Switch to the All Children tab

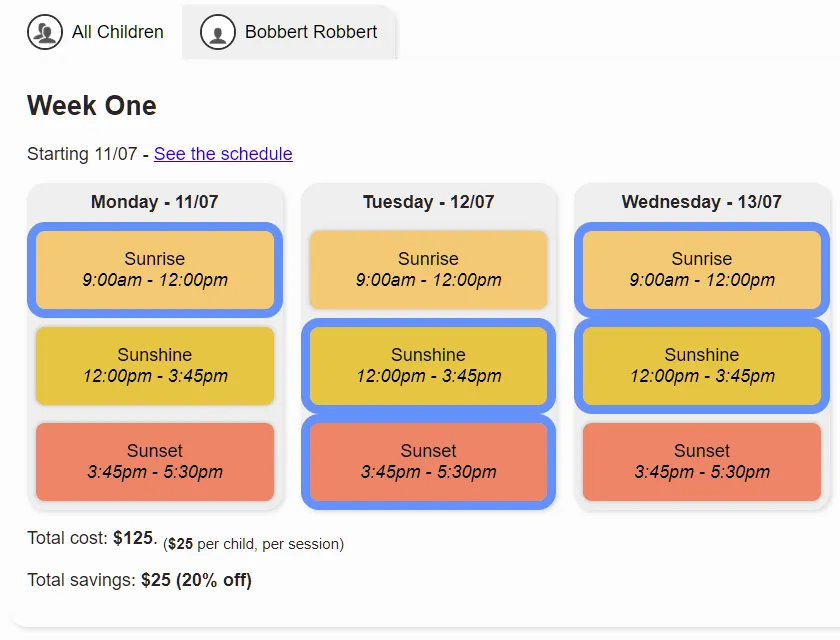tap(96, 32)
